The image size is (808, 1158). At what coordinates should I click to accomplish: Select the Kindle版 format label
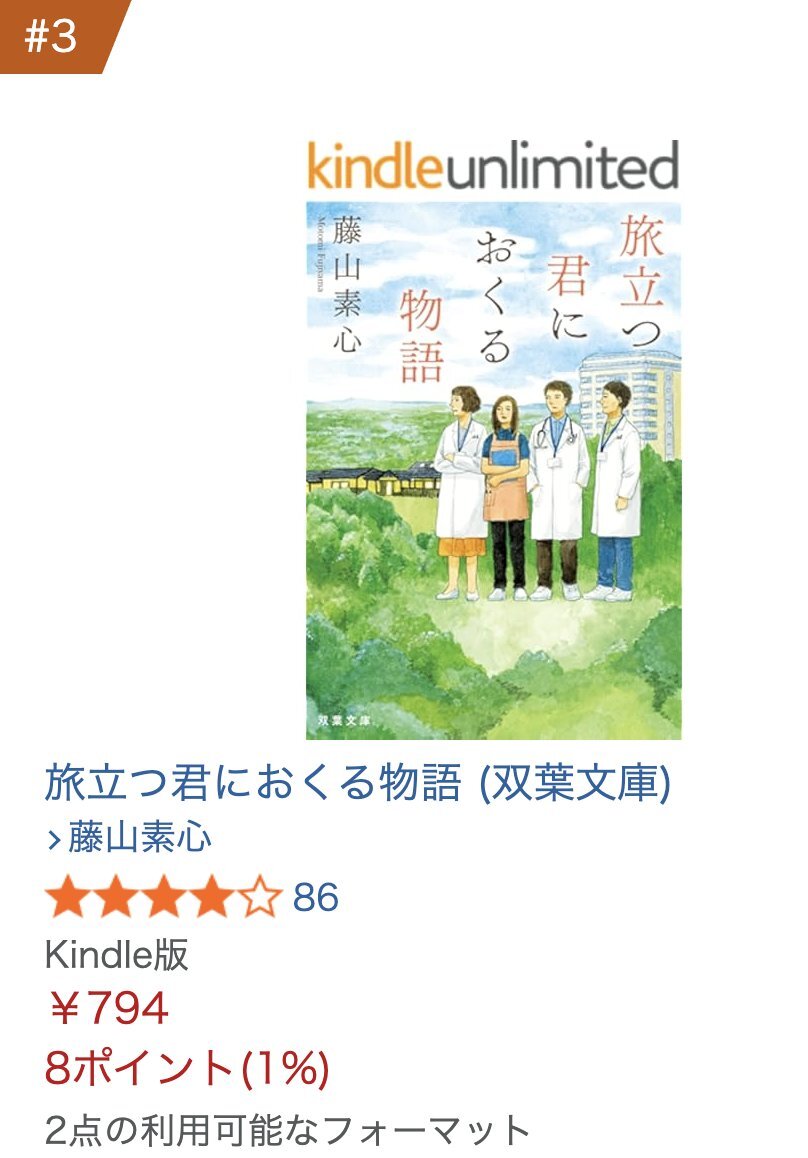pos(117,954)
